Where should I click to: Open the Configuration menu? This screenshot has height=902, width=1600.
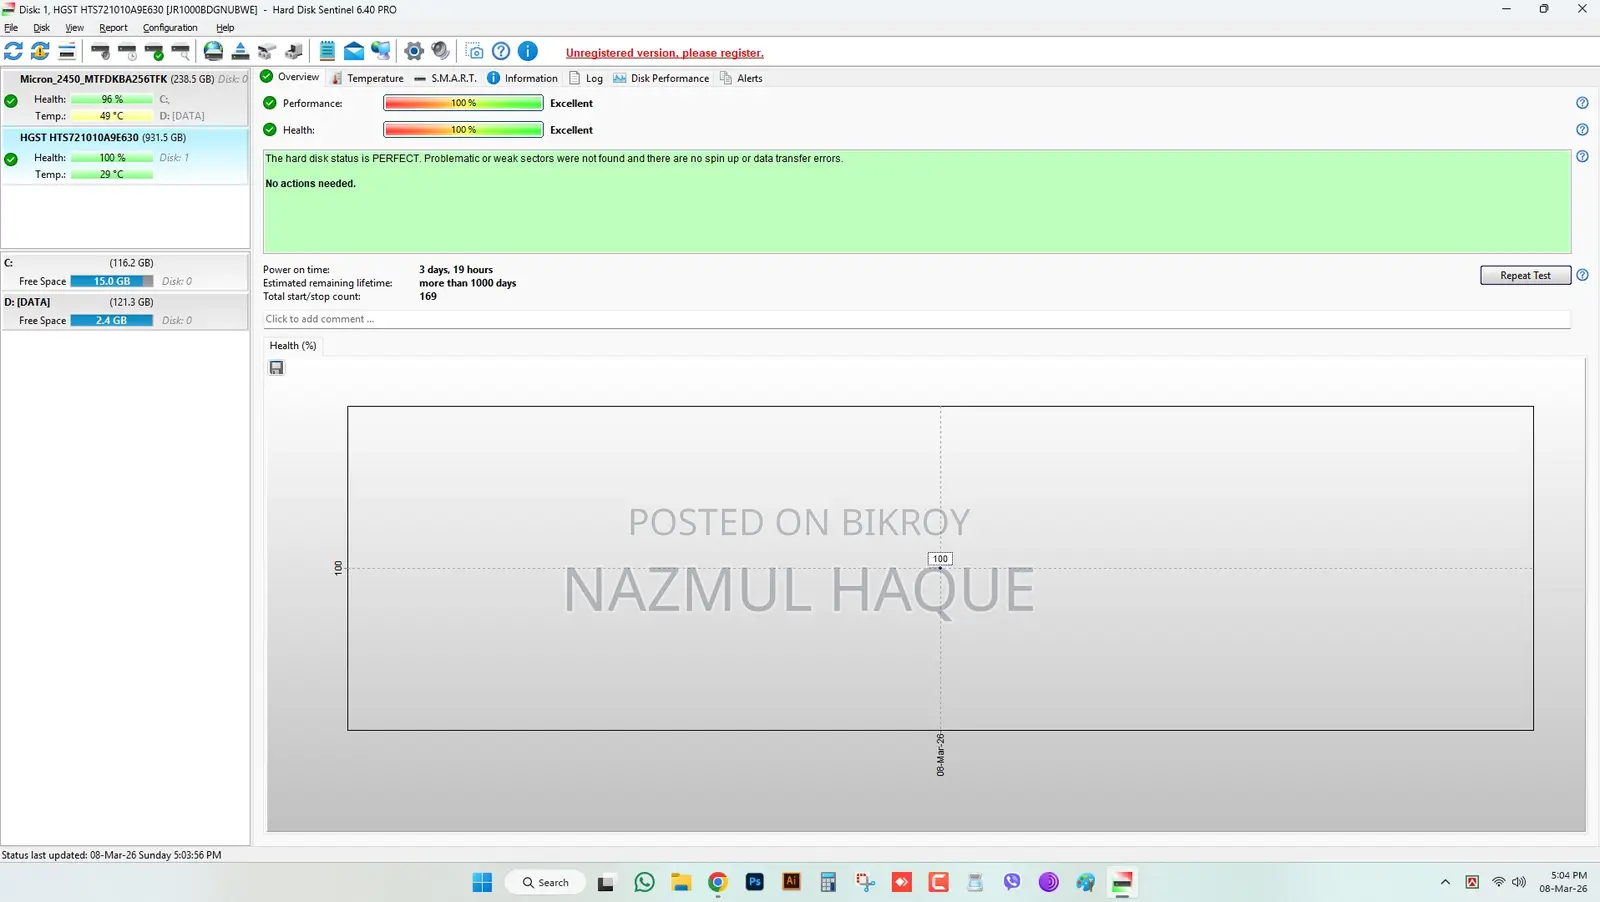[170, 28]
